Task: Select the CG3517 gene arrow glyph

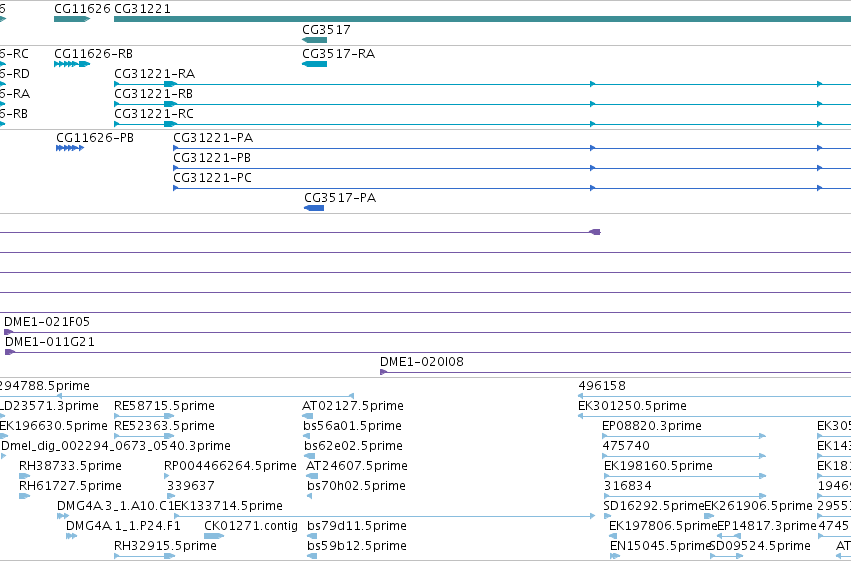Action: click(x=314, y=40)
